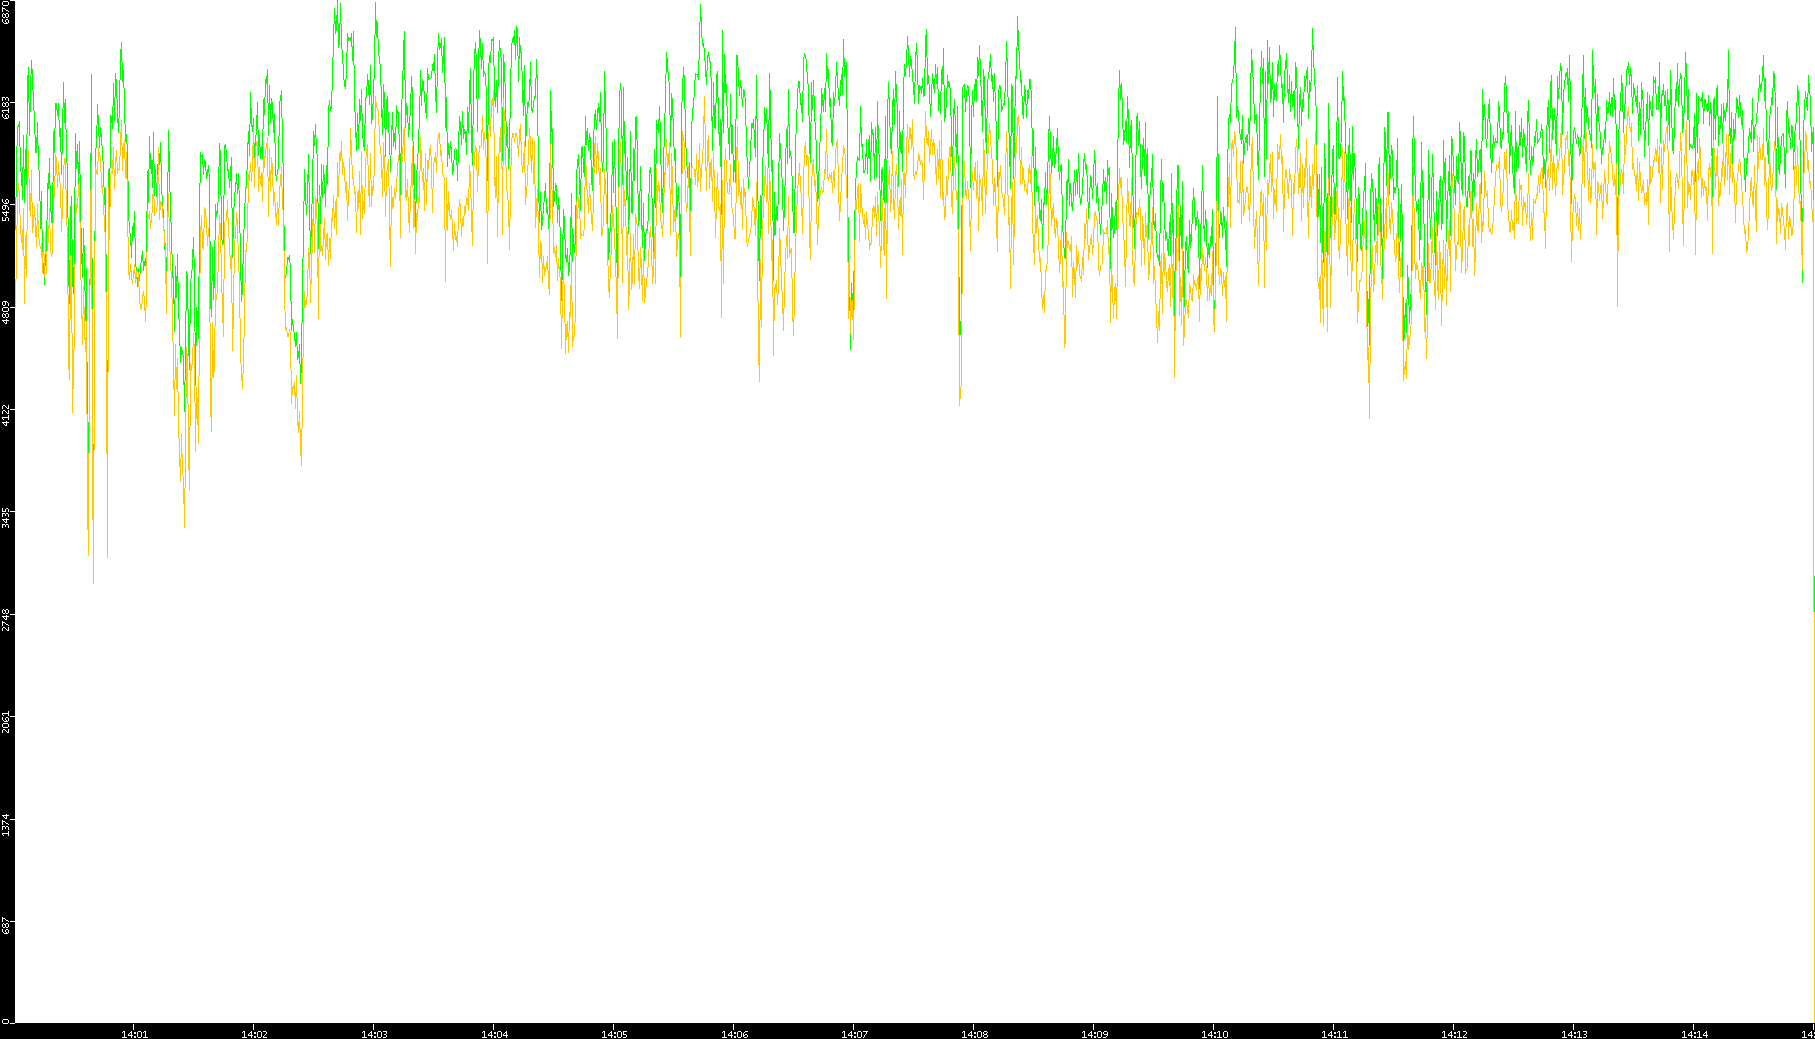The height and width of the screenshot is (1039, 1815).
Task: Select the 14:12 time marker
Action: pyautogui.click(x=1454, y=1033)
